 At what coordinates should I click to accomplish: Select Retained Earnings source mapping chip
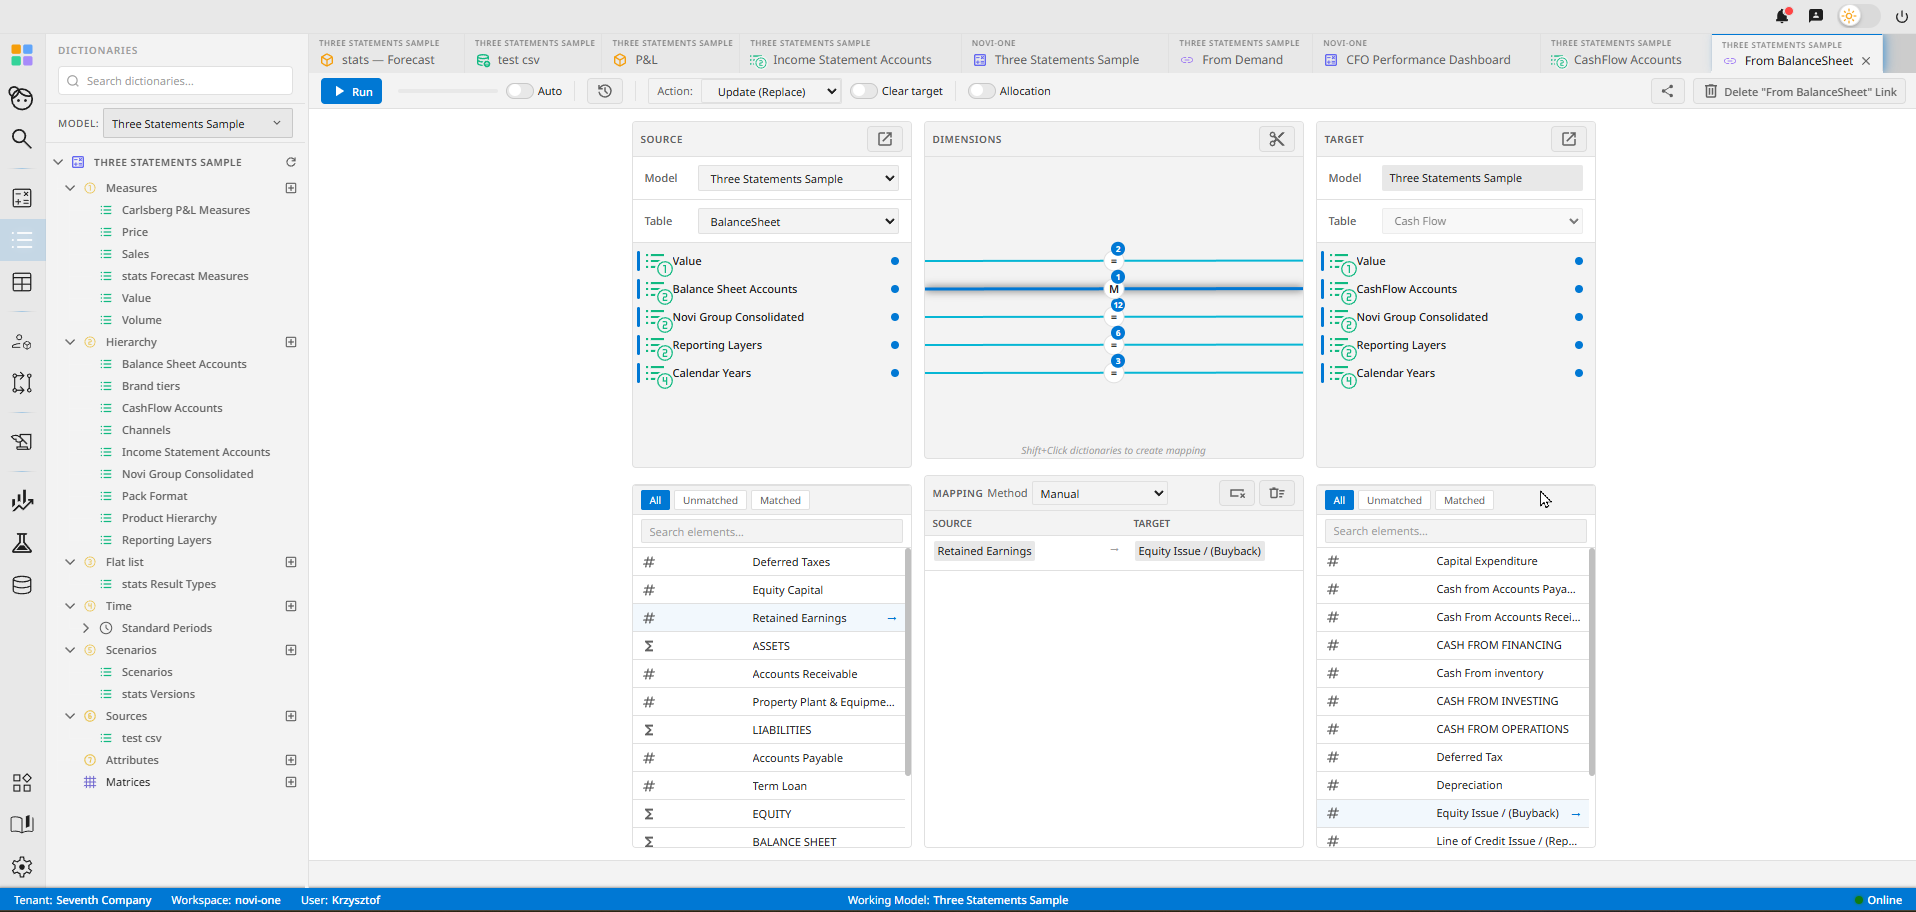tap(984, 551)
